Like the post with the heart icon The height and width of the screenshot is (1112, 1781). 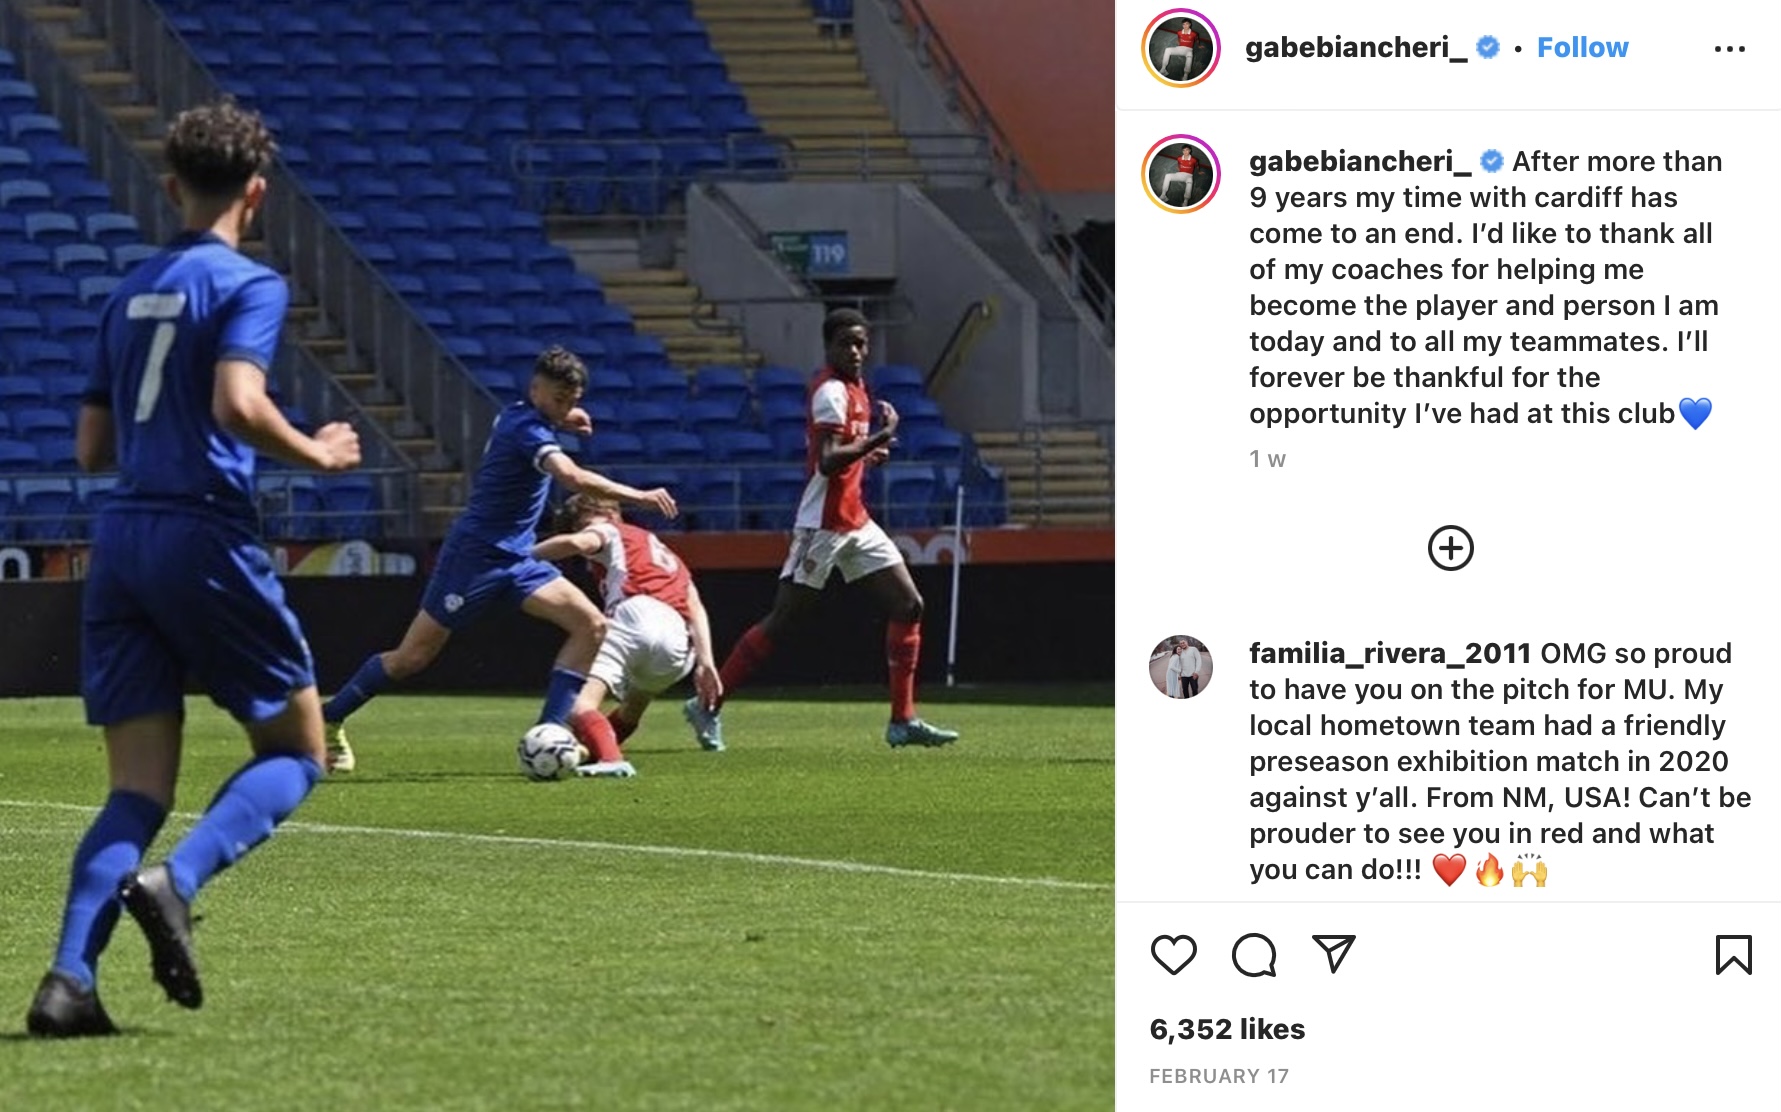point(1173,955)
